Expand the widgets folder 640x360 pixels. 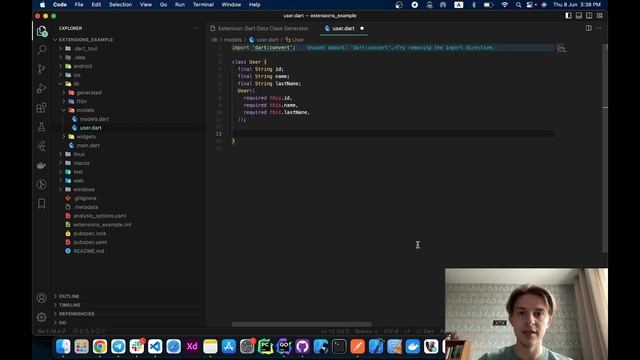(86, 137)
